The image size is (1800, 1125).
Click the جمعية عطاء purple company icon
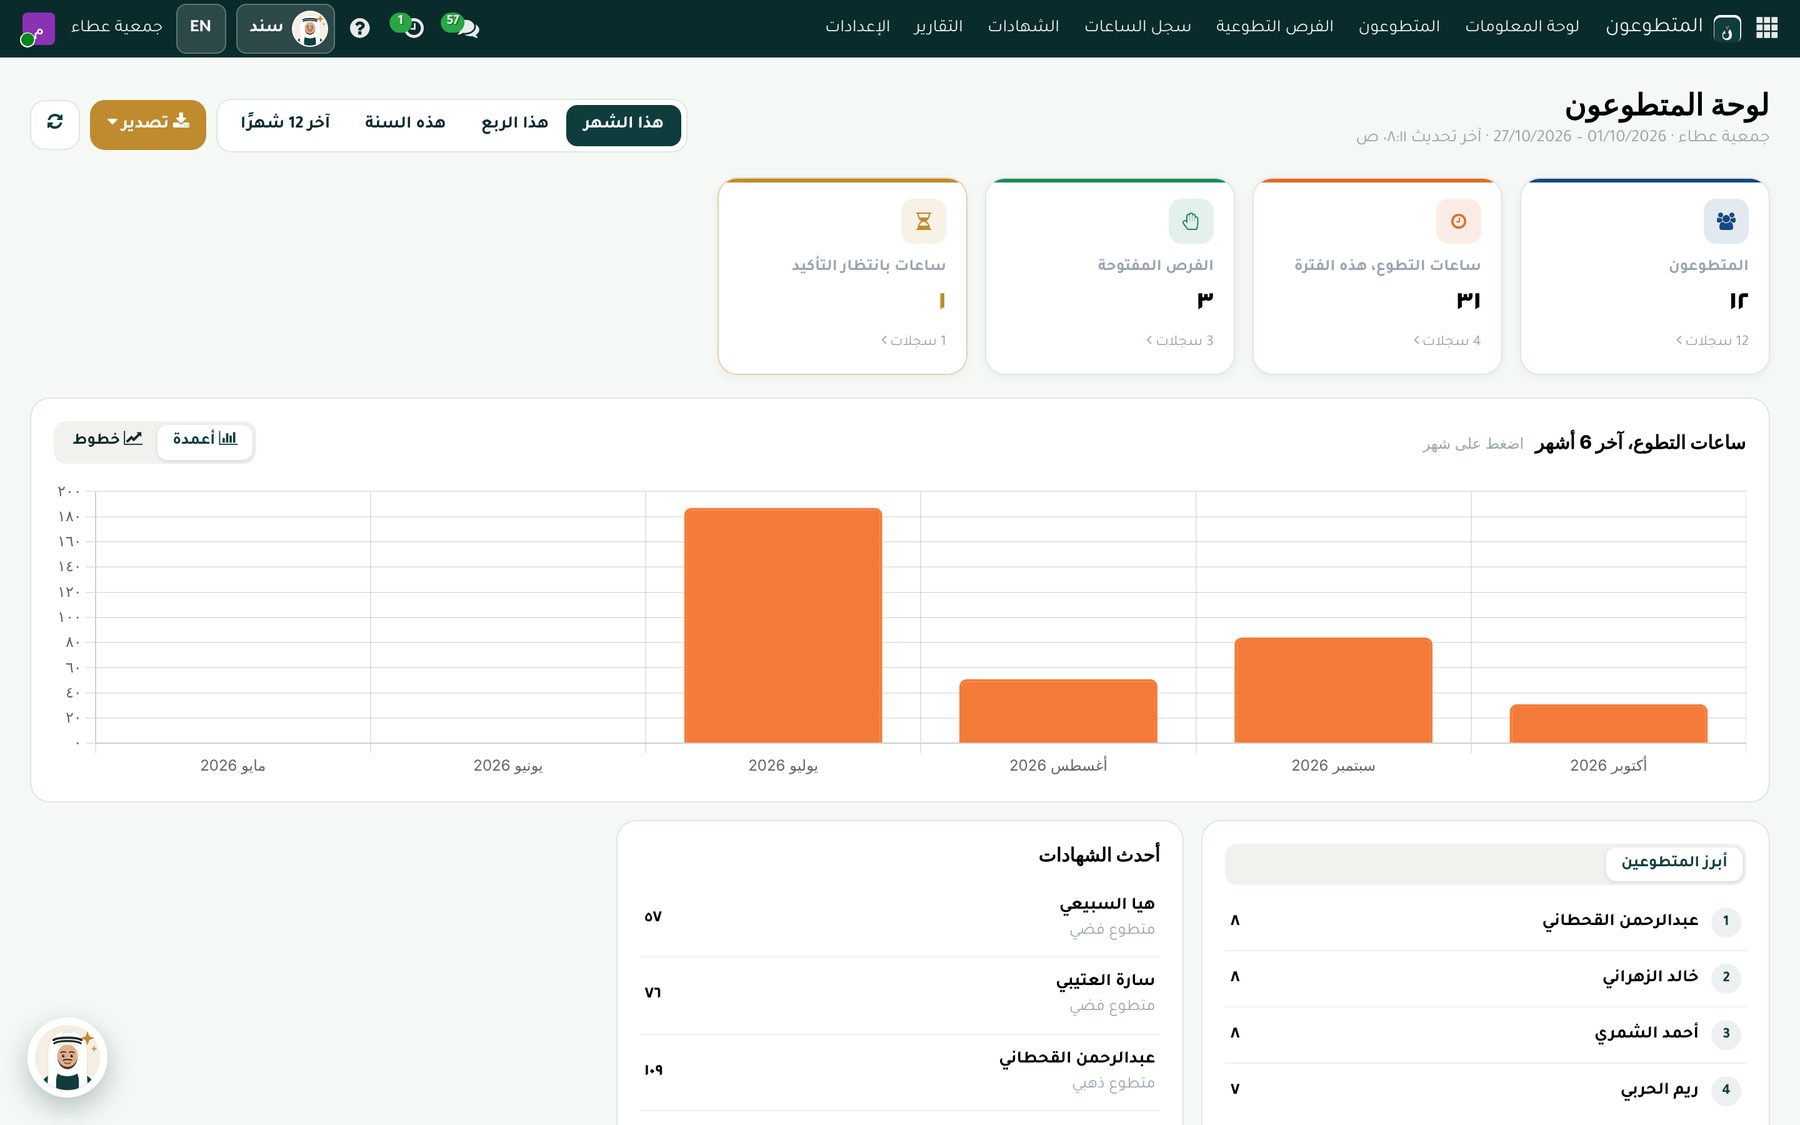[x=37, y=28]
